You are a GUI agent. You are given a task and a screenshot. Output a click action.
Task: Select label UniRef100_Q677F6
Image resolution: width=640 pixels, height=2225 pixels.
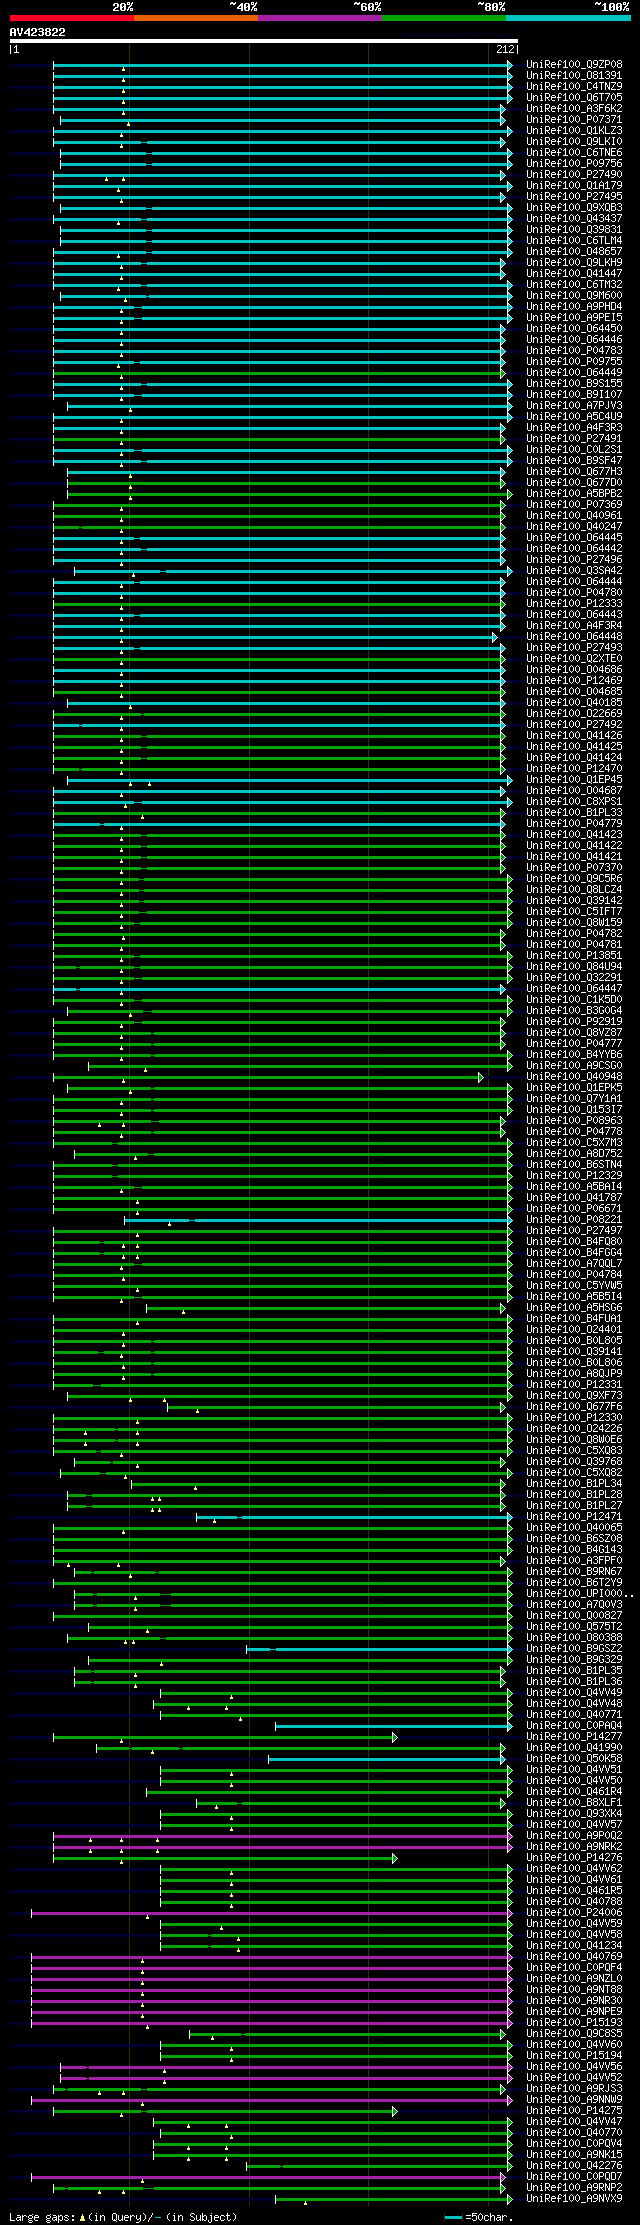pyautogui.click(x=574, y=1407)
